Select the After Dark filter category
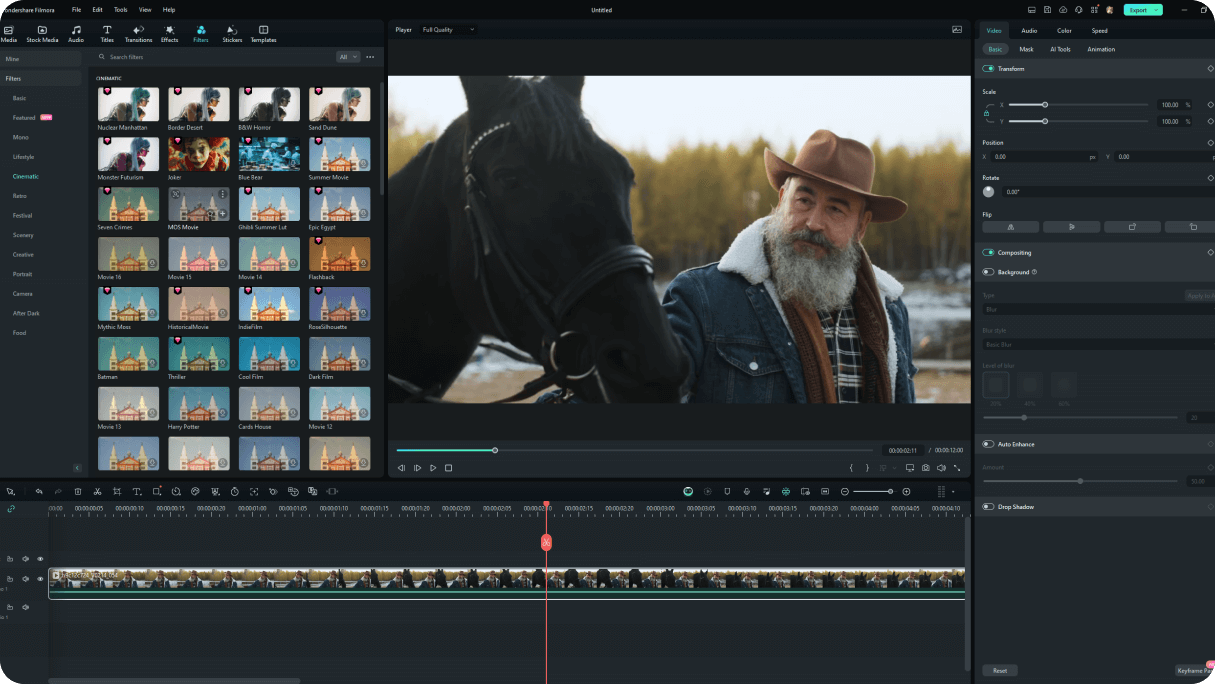 25,313
